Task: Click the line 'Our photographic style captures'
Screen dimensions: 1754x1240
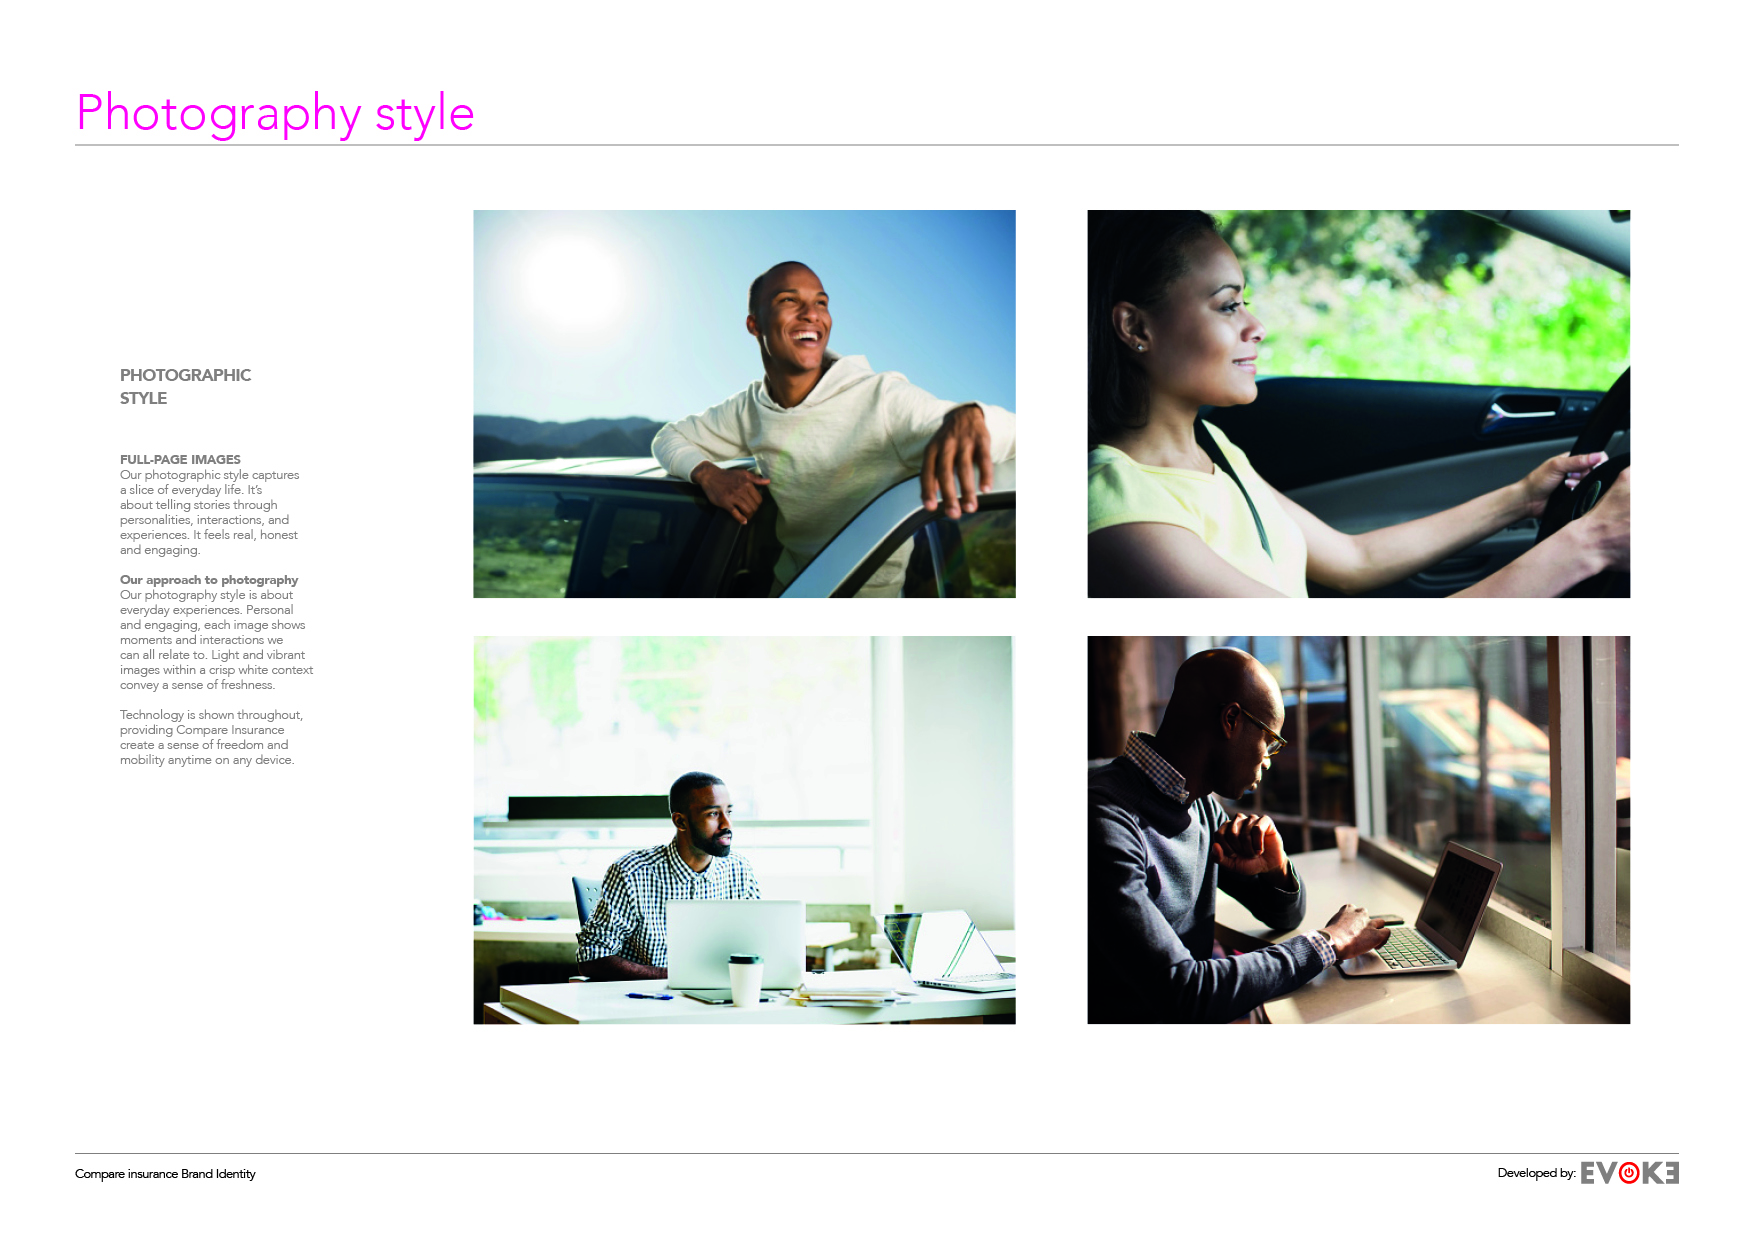Action: coord(209,474)
